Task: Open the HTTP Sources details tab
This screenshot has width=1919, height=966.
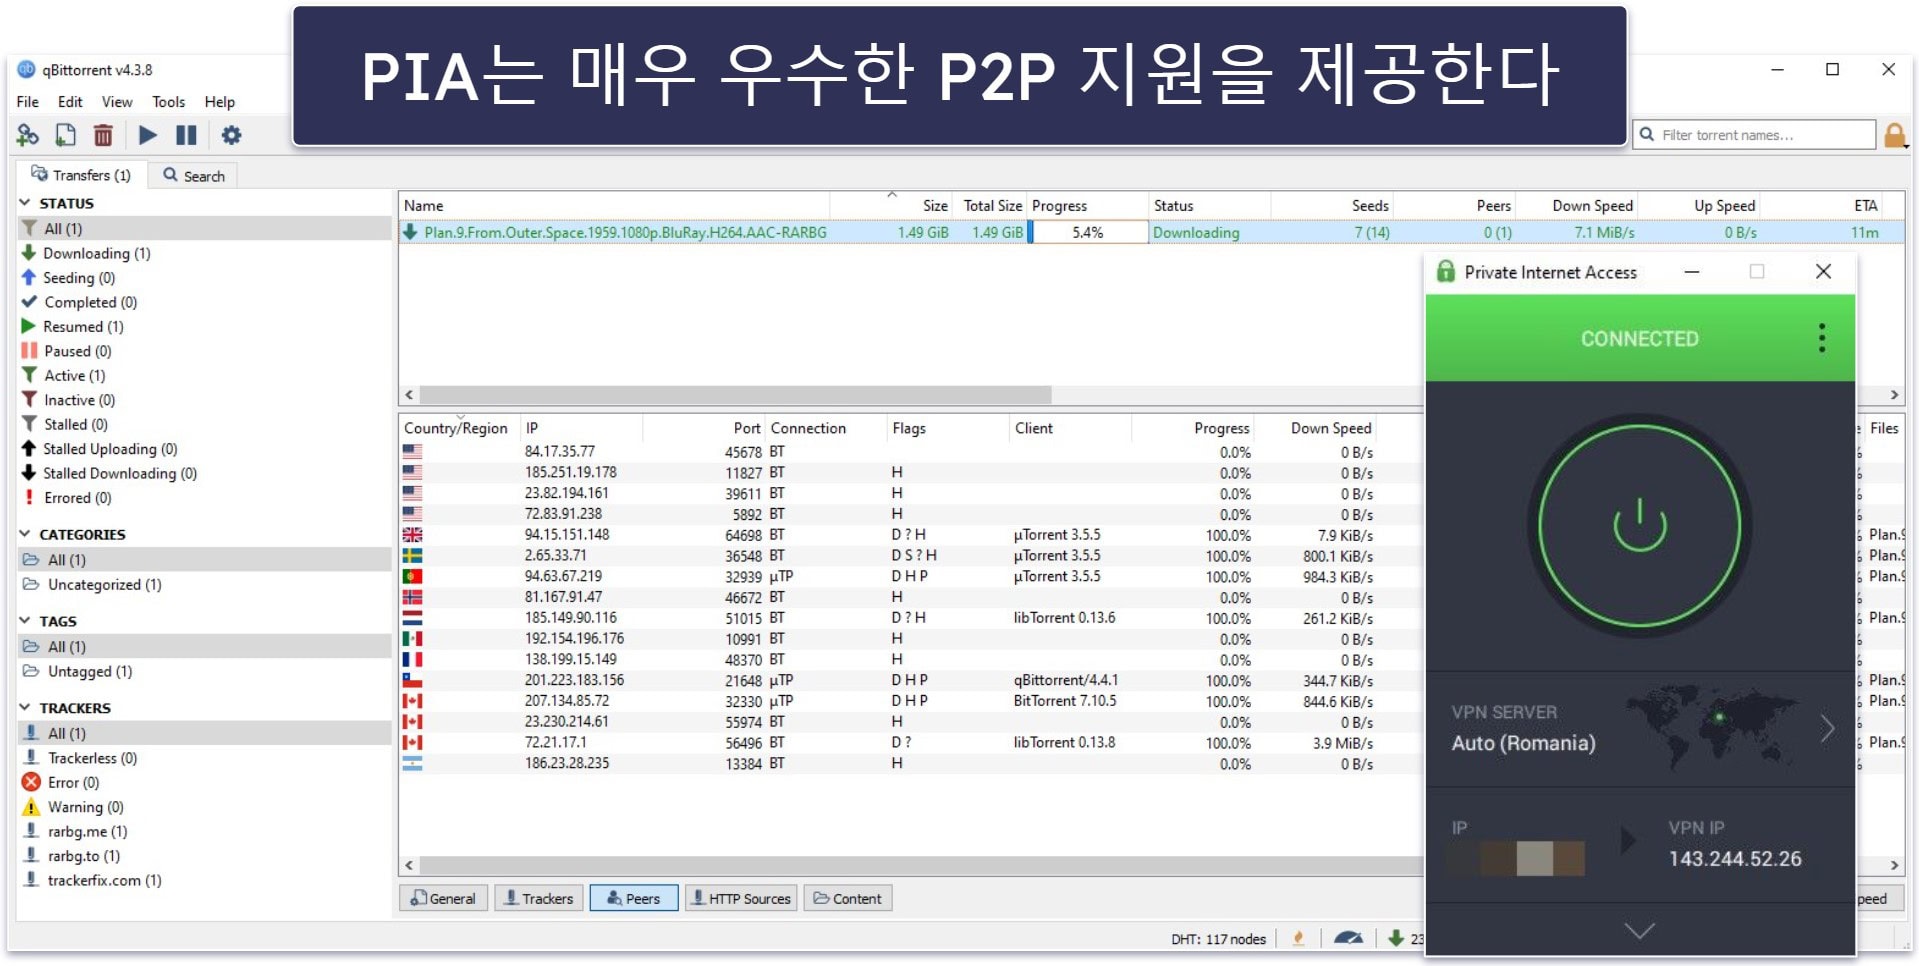Action: pos(741,898)
